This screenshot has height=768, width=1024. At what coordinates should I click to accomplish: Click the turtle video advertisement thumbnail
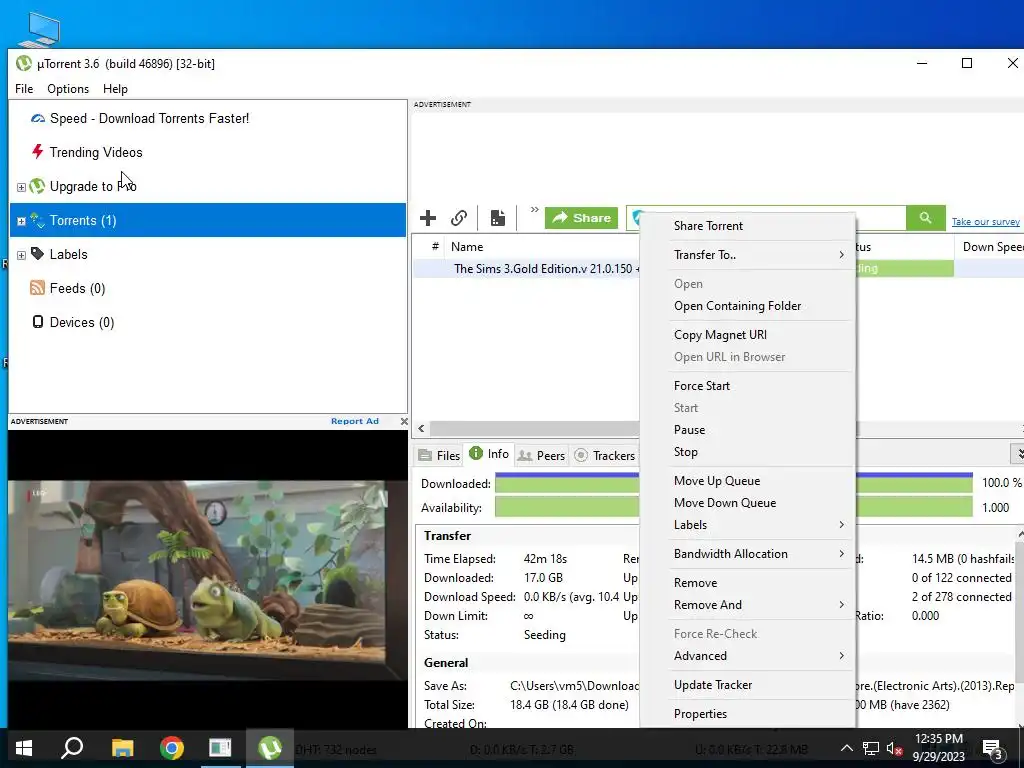207,581
